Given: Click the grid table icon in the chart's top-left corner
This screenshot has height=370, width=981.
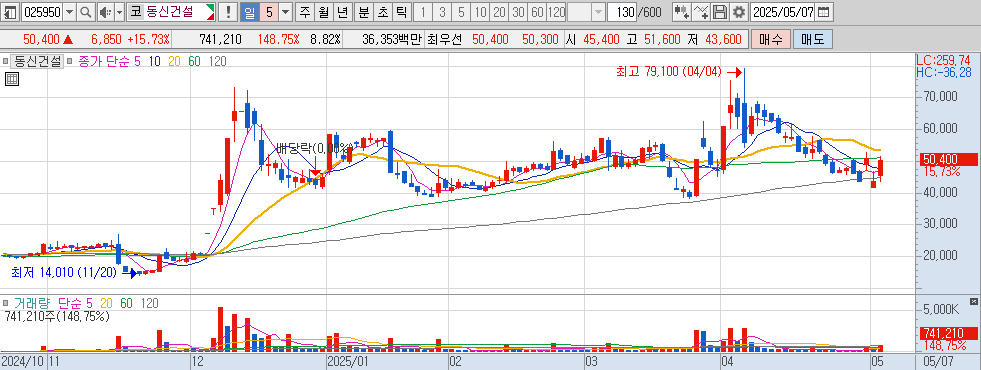Looking at the screenshot, I should pyautogui.click(x=11, y=79).
